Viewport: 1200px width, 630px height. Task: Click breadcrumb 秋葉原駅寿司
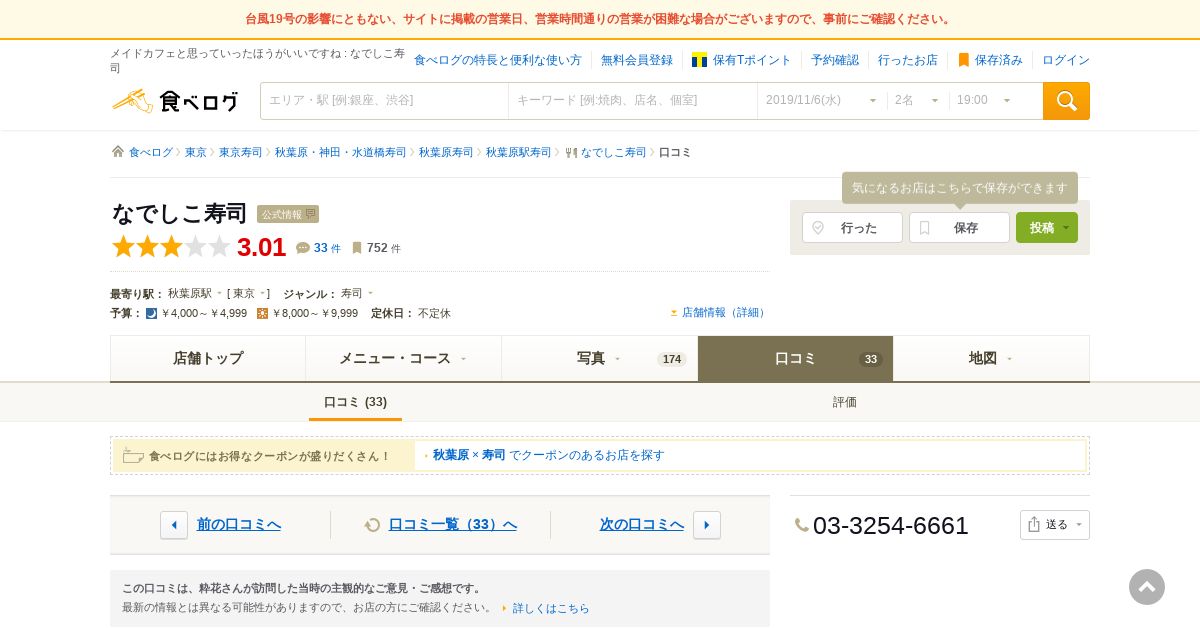518,152
